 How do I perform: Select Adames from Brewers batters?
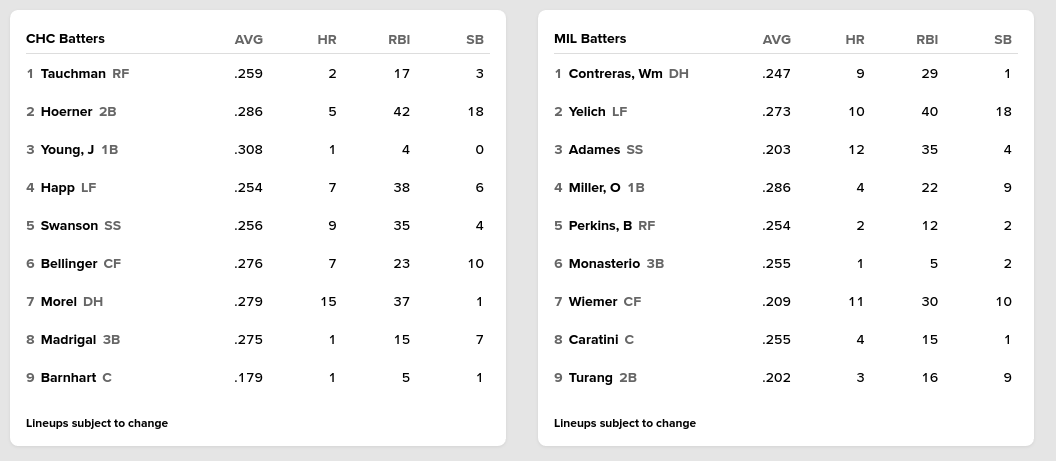coord(594,150)
